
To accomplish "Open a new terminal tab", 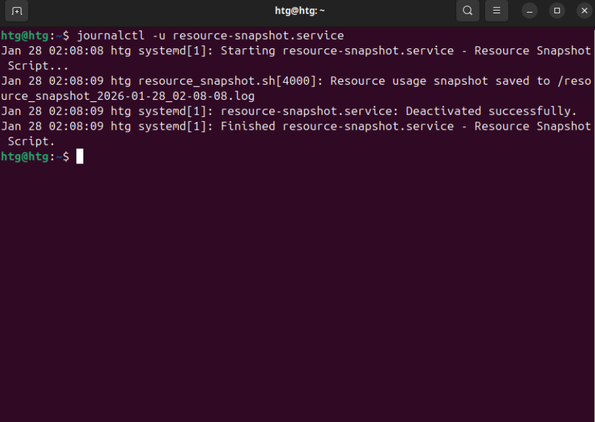I will coord(16,11).
